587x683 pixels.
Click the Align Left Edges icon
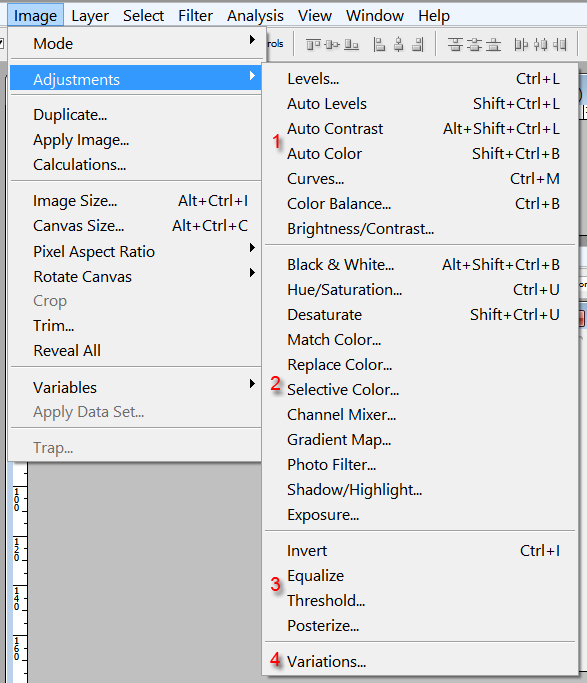(x=379, y=44)
